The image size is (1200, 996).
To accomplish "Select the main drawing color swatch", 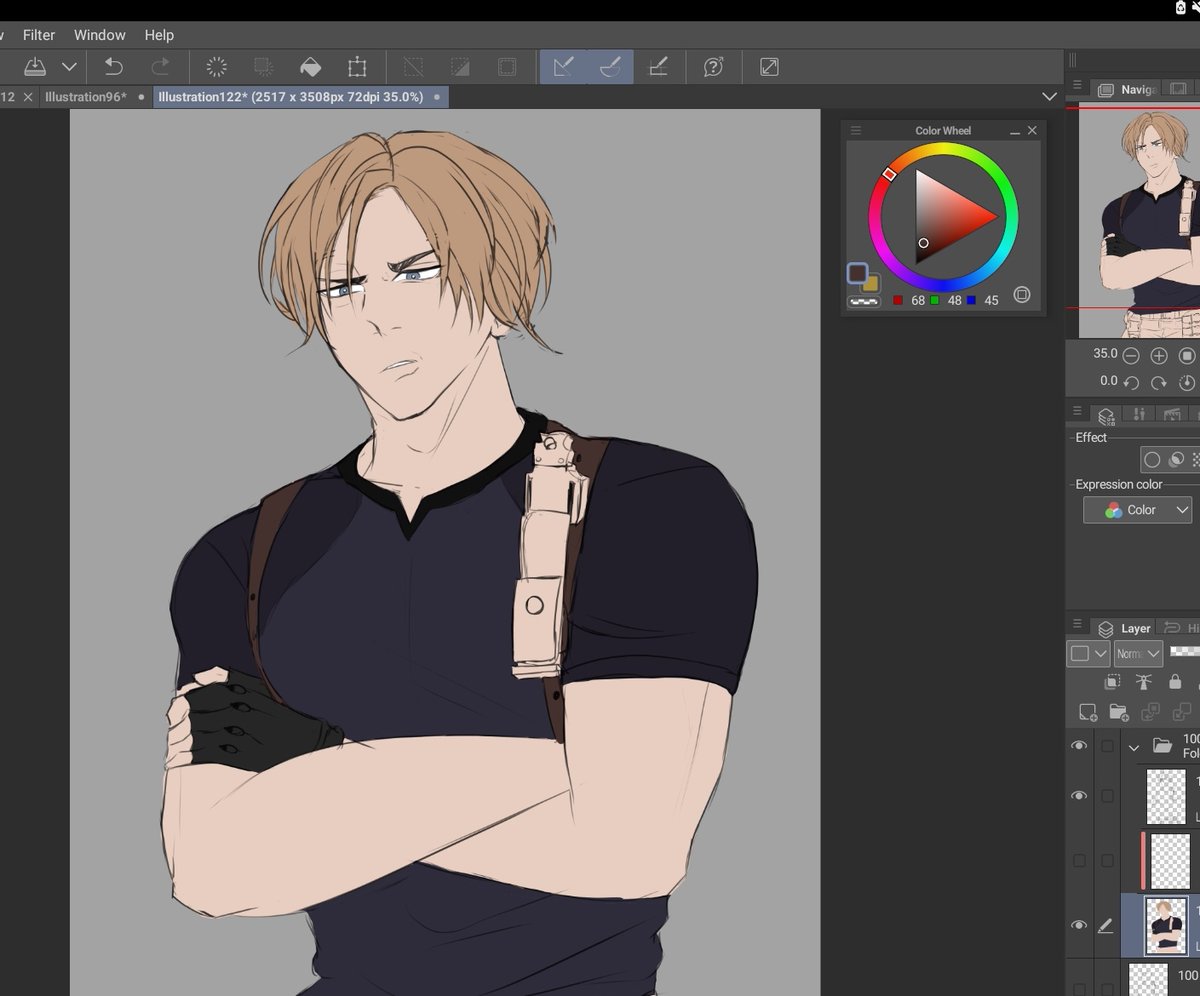I will [x=858, y=273].
